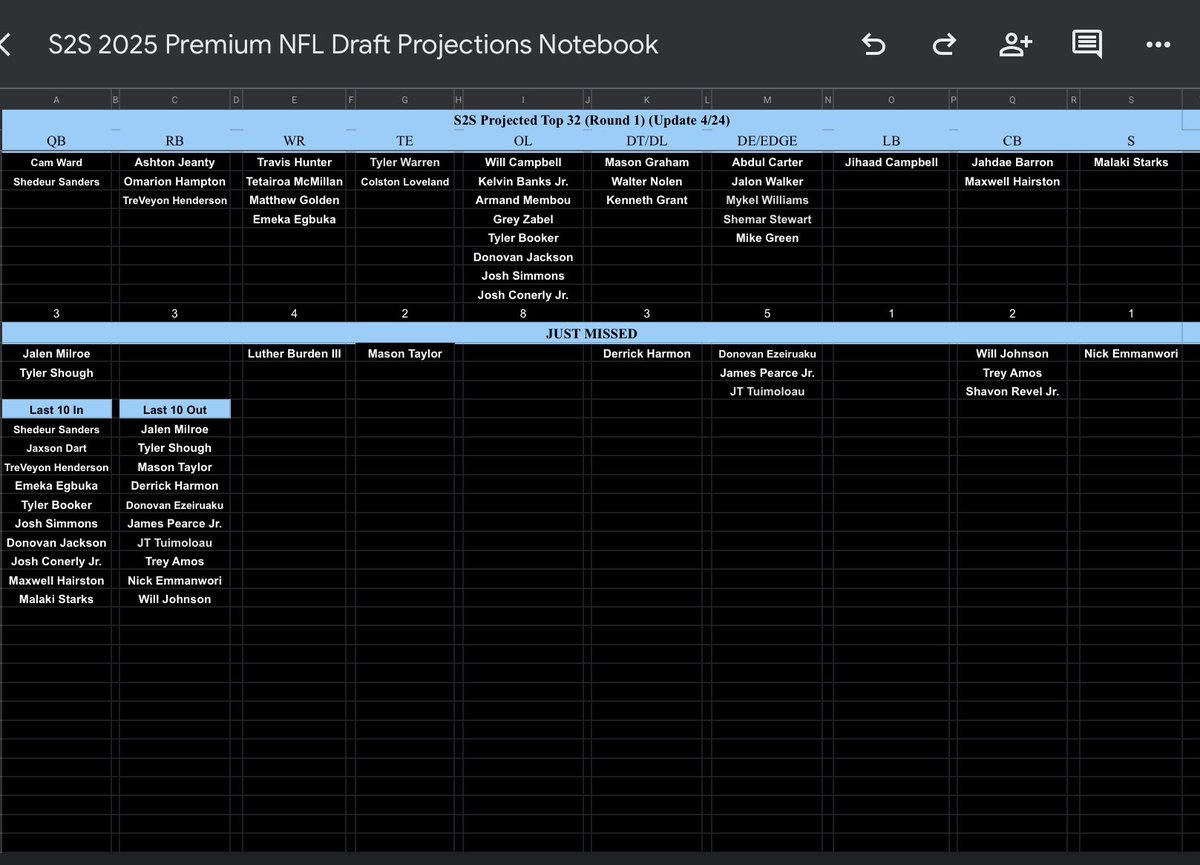Screen dimensions: 1200x865
Task: Select the Abdul Carter cell
Action: tap(767, 162)
